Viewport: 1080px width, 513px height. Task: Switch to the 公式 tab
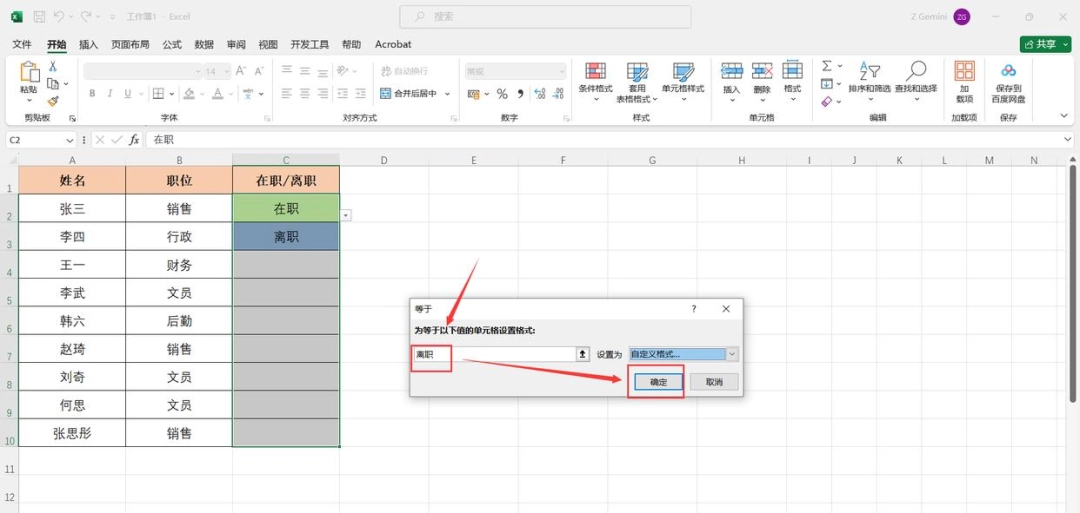point(172,44)
